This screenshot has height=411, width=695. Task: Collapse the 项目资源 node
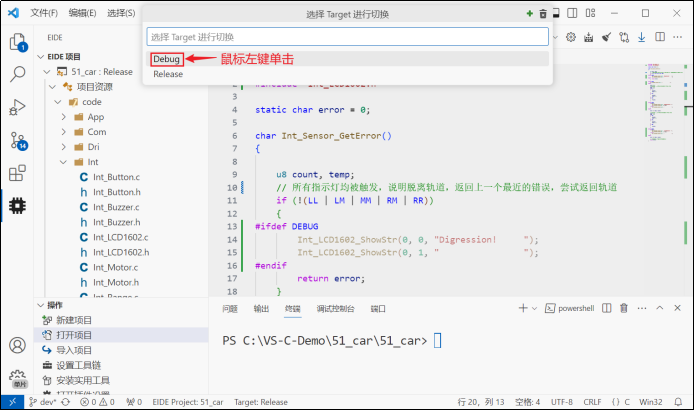pos(52,87)
